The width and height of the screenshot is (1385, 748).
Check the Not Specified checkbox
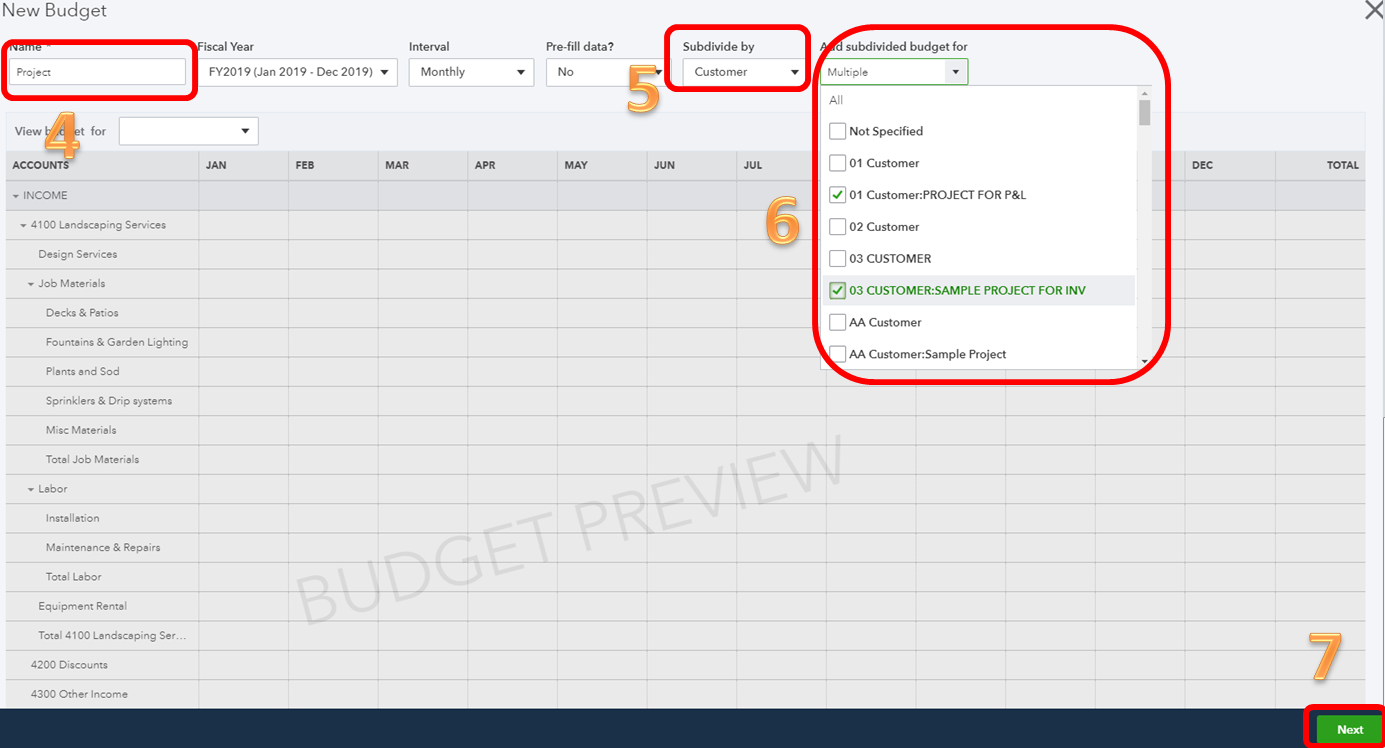tap(837, 131)
